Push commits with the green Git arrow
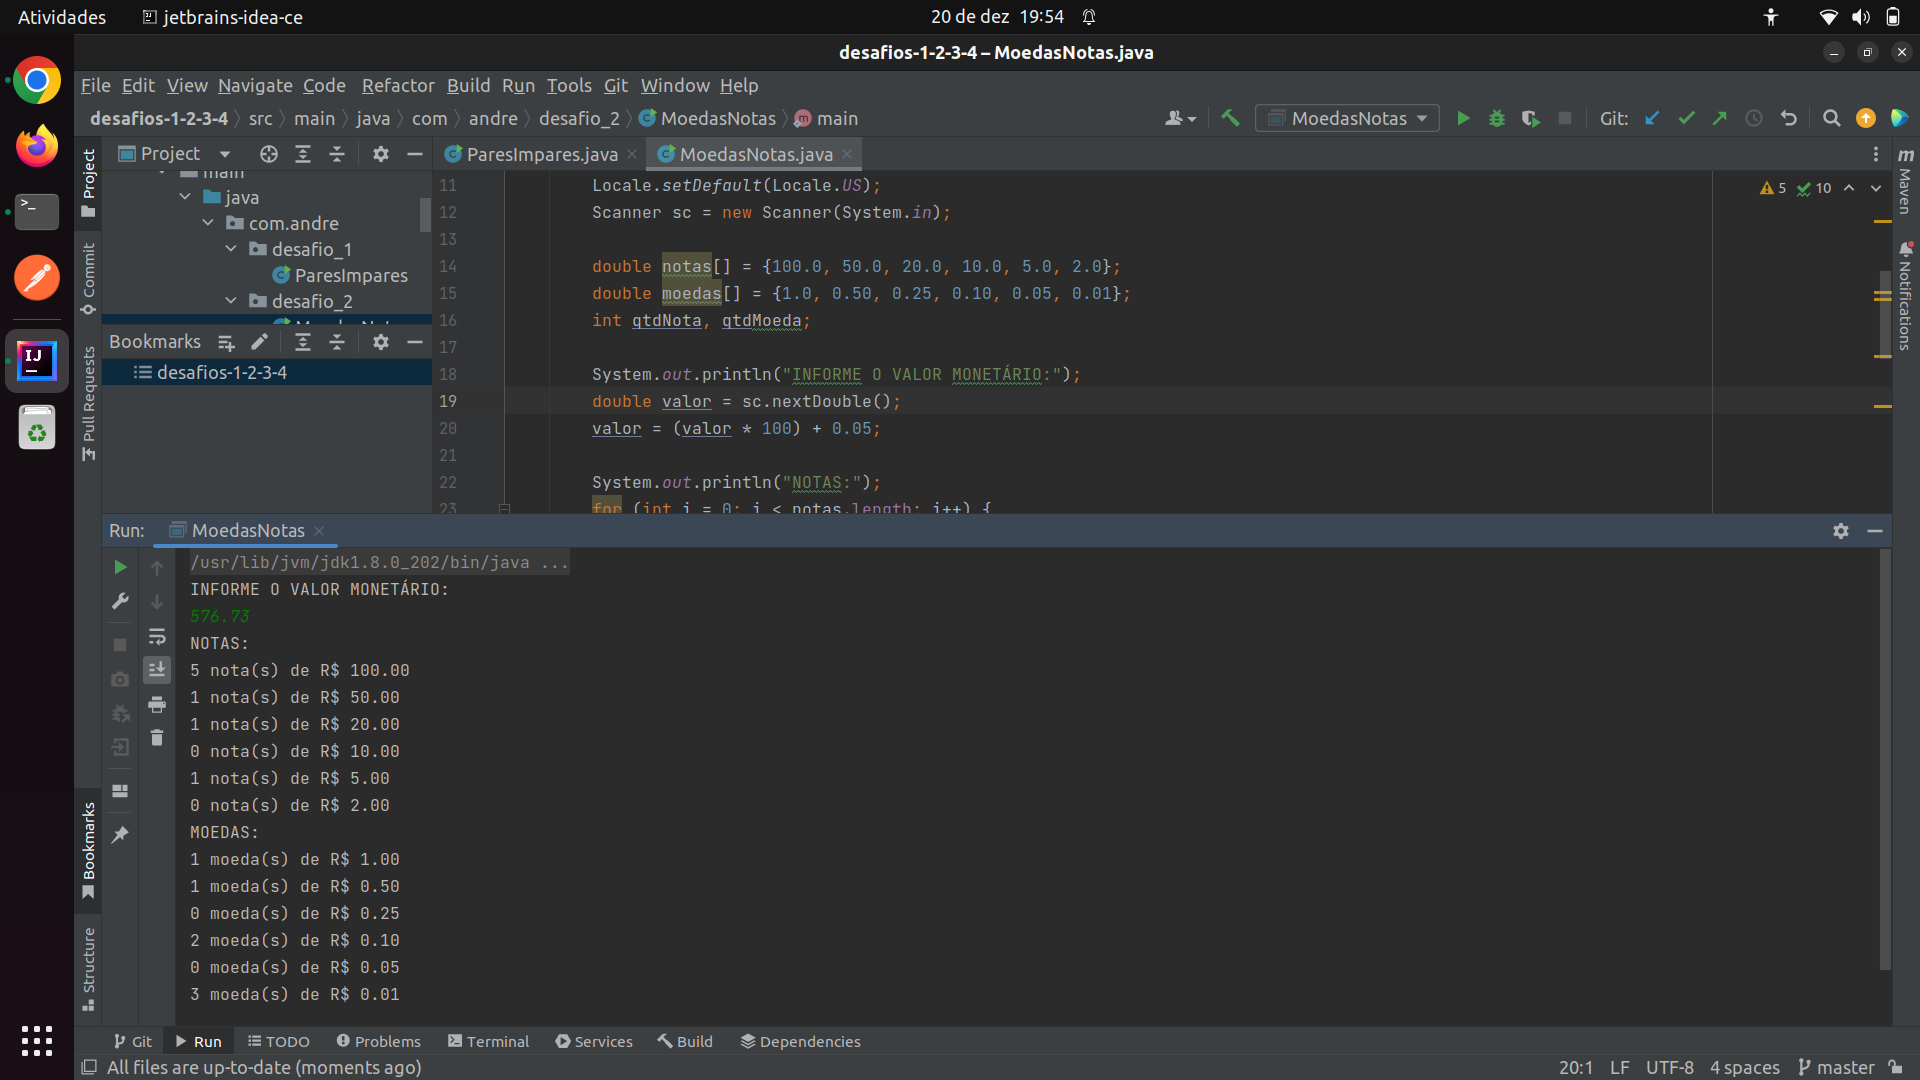 pos(1720,117)
